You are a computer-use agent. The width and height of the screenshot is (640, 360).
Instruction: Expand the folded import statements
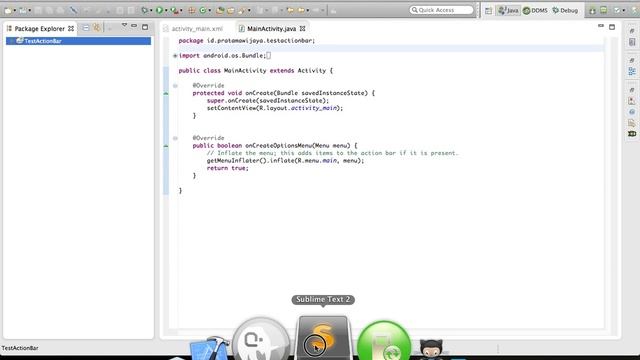175,56
